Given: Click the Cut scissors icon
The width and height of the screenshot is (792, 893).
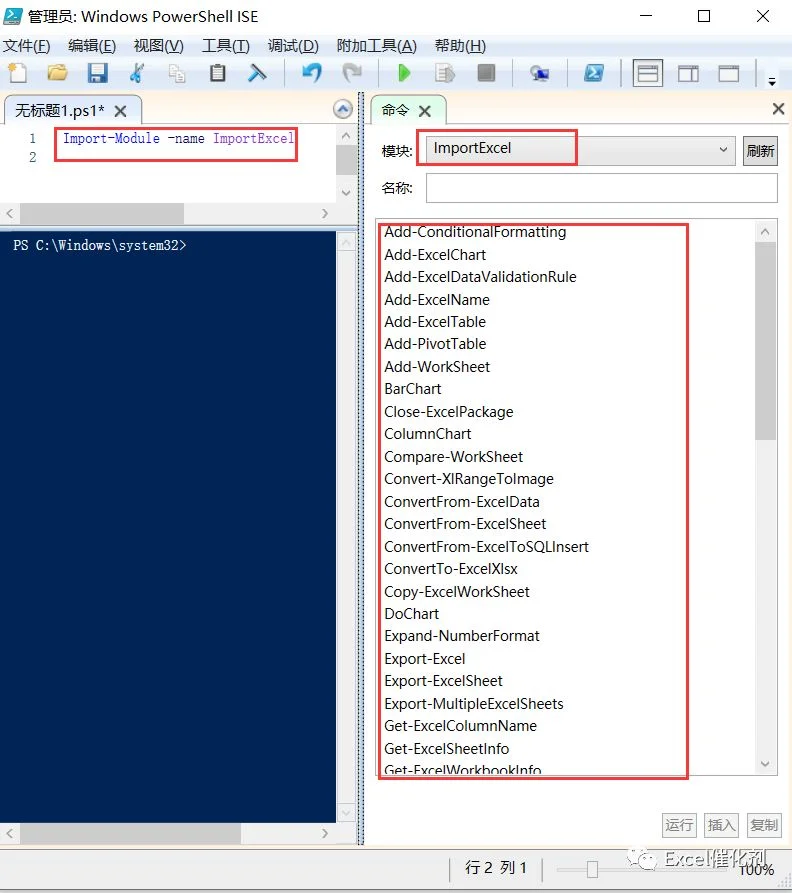Looking at the screenshot, I should (x=137, y=73).
